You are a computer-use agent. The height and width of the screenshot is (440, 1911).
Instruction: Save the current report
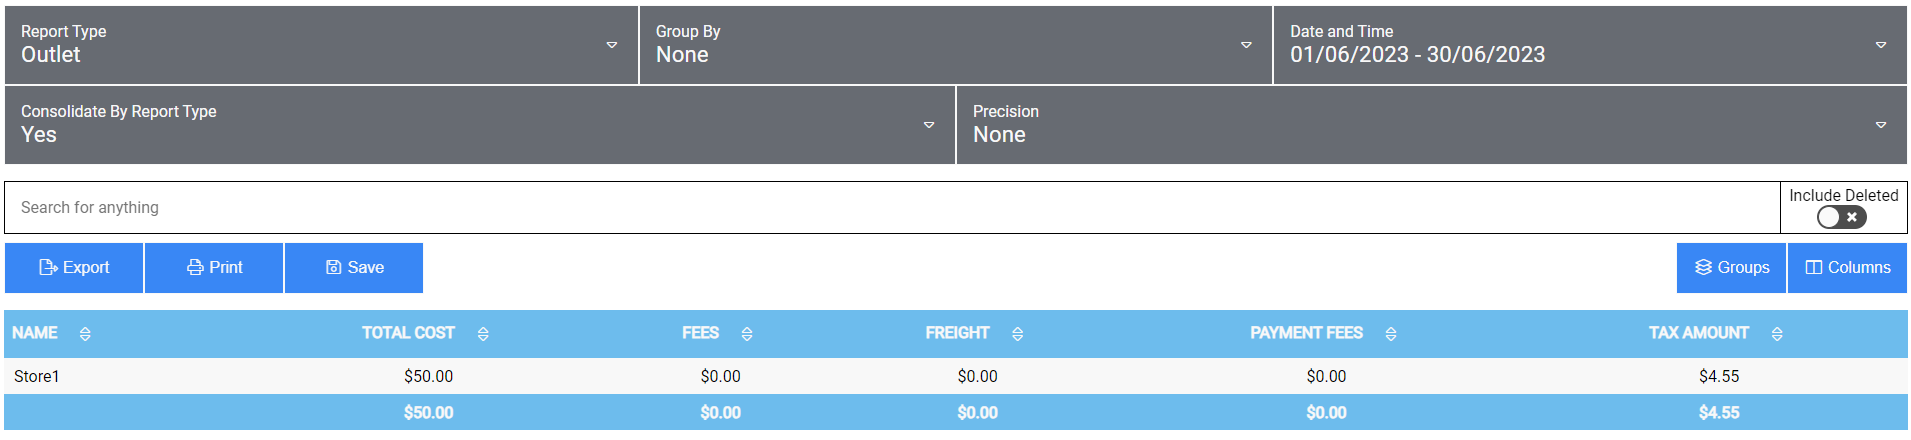point(354,268)
